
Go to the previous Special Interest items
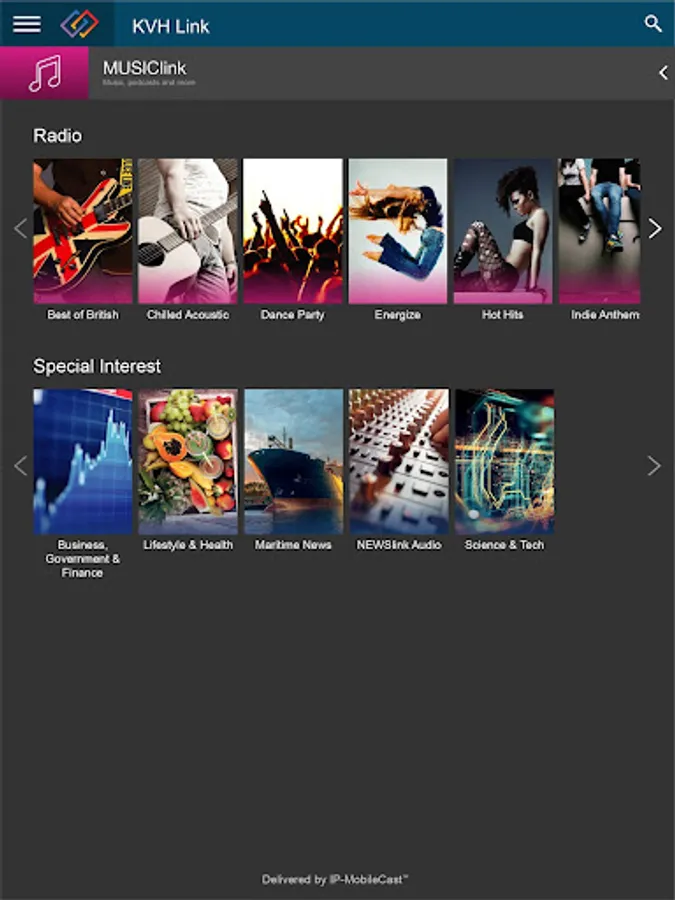click(21, 465)
